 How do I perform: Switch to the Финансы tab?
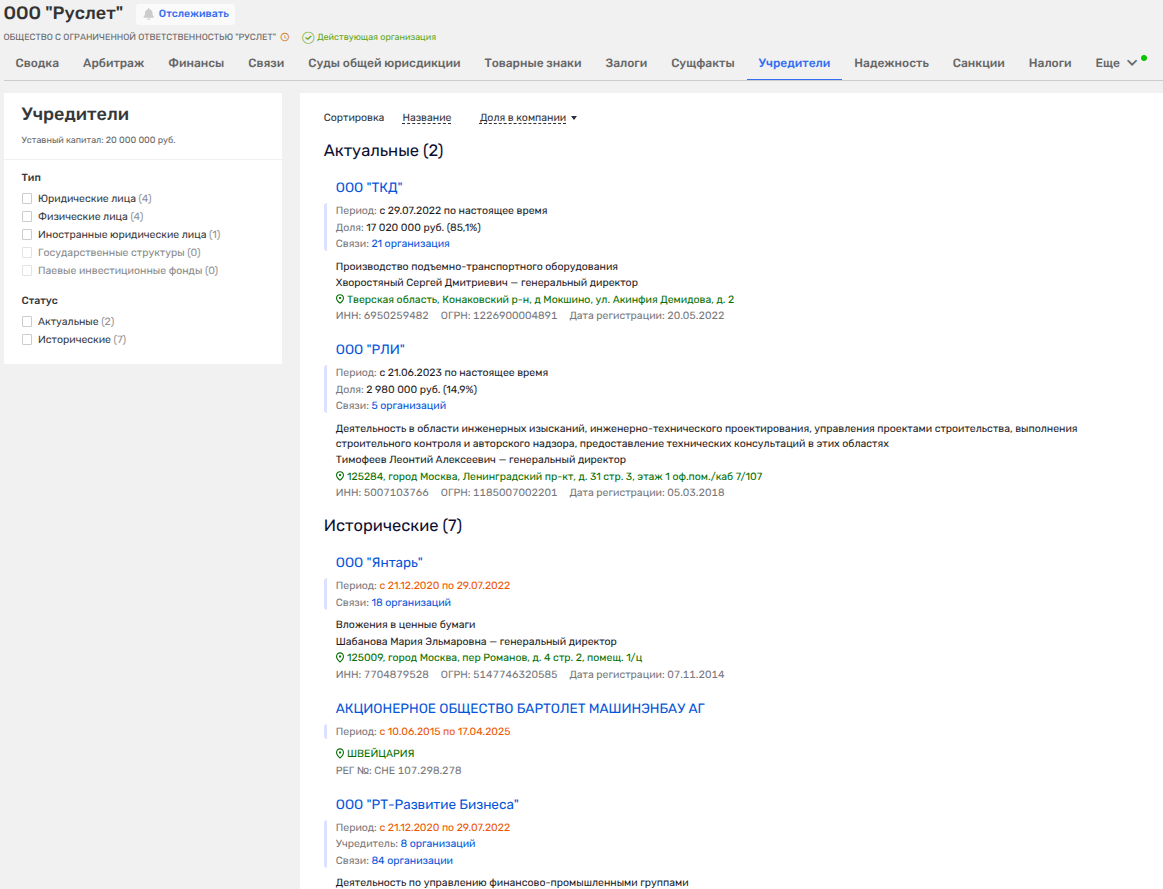[196, 63]
